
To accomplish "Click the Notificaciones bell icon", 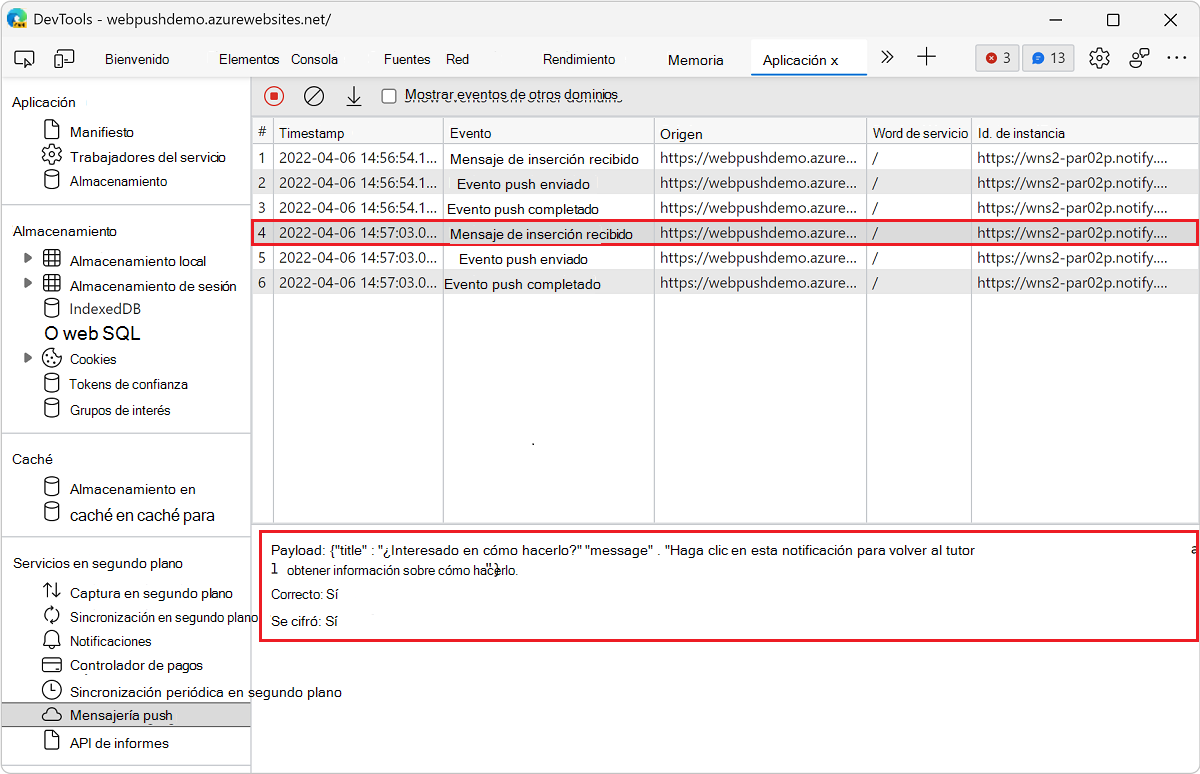I will pos(52,640).
